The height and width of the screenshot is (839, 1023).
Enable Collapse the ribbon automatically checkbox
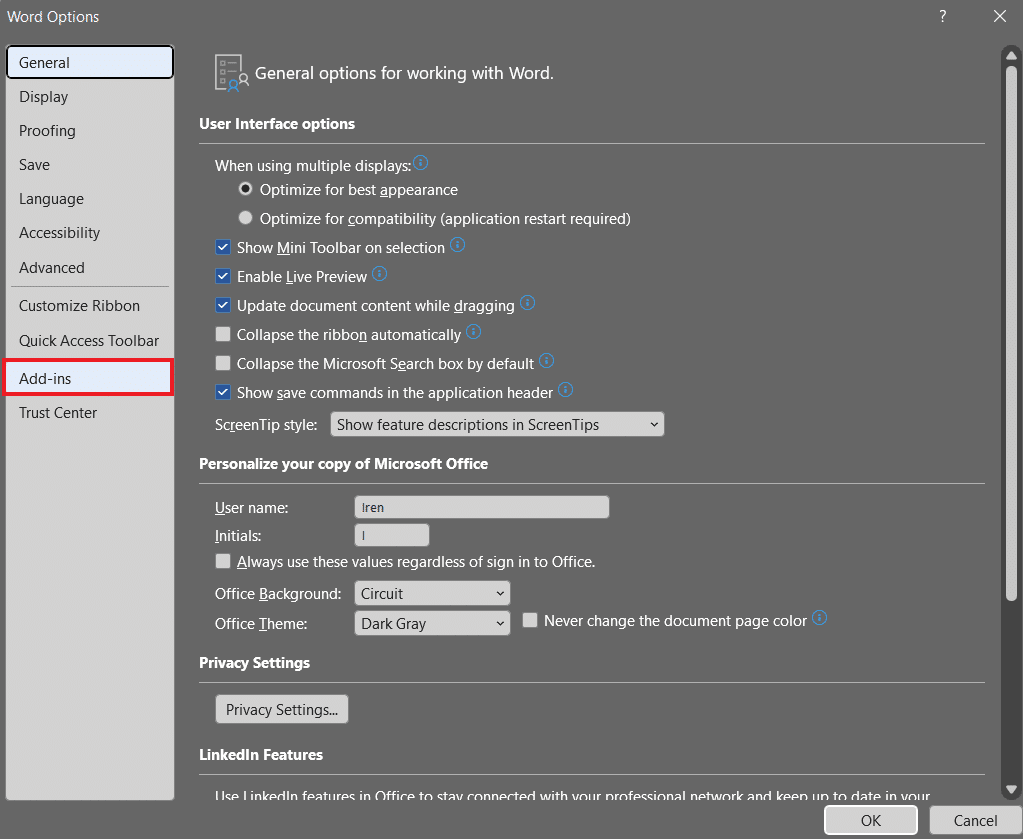click(223, 335)
